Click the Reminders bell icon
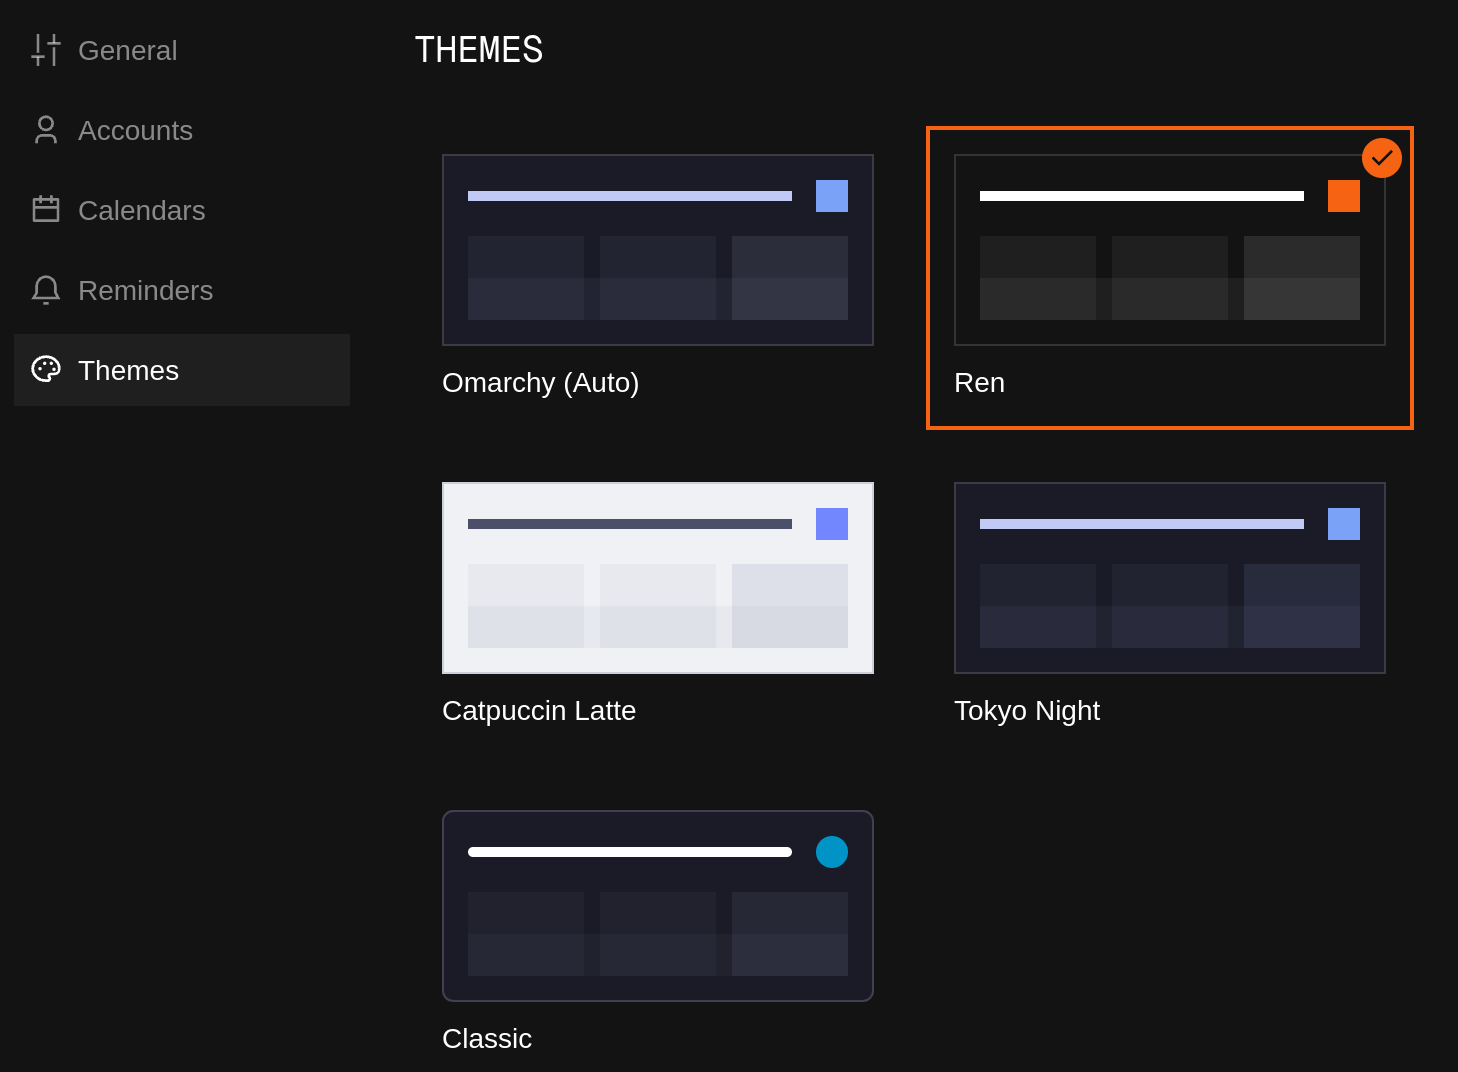Viewport: 1458px width, 1072px height. [x=46, y=290]
